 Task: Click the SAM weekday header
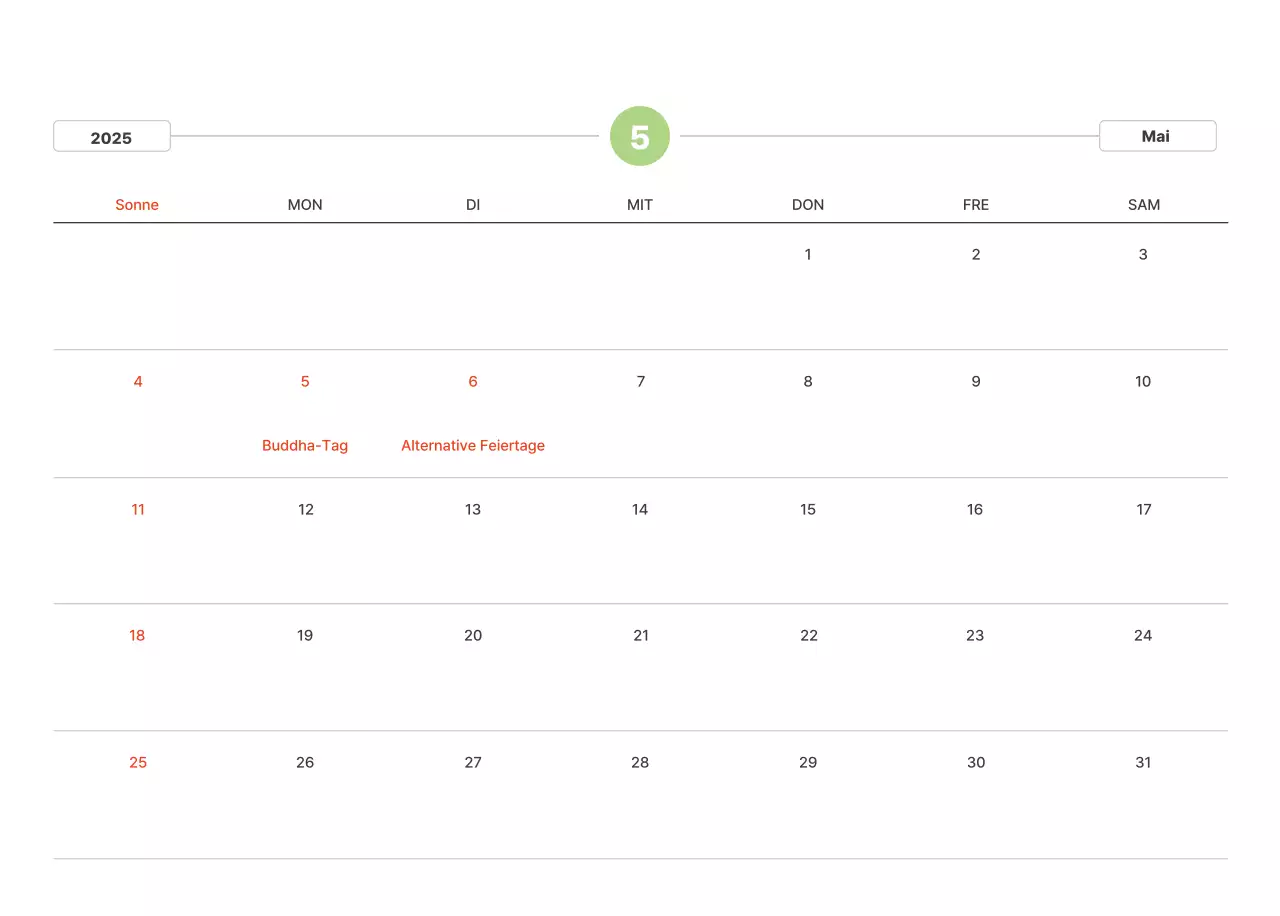1144,205
